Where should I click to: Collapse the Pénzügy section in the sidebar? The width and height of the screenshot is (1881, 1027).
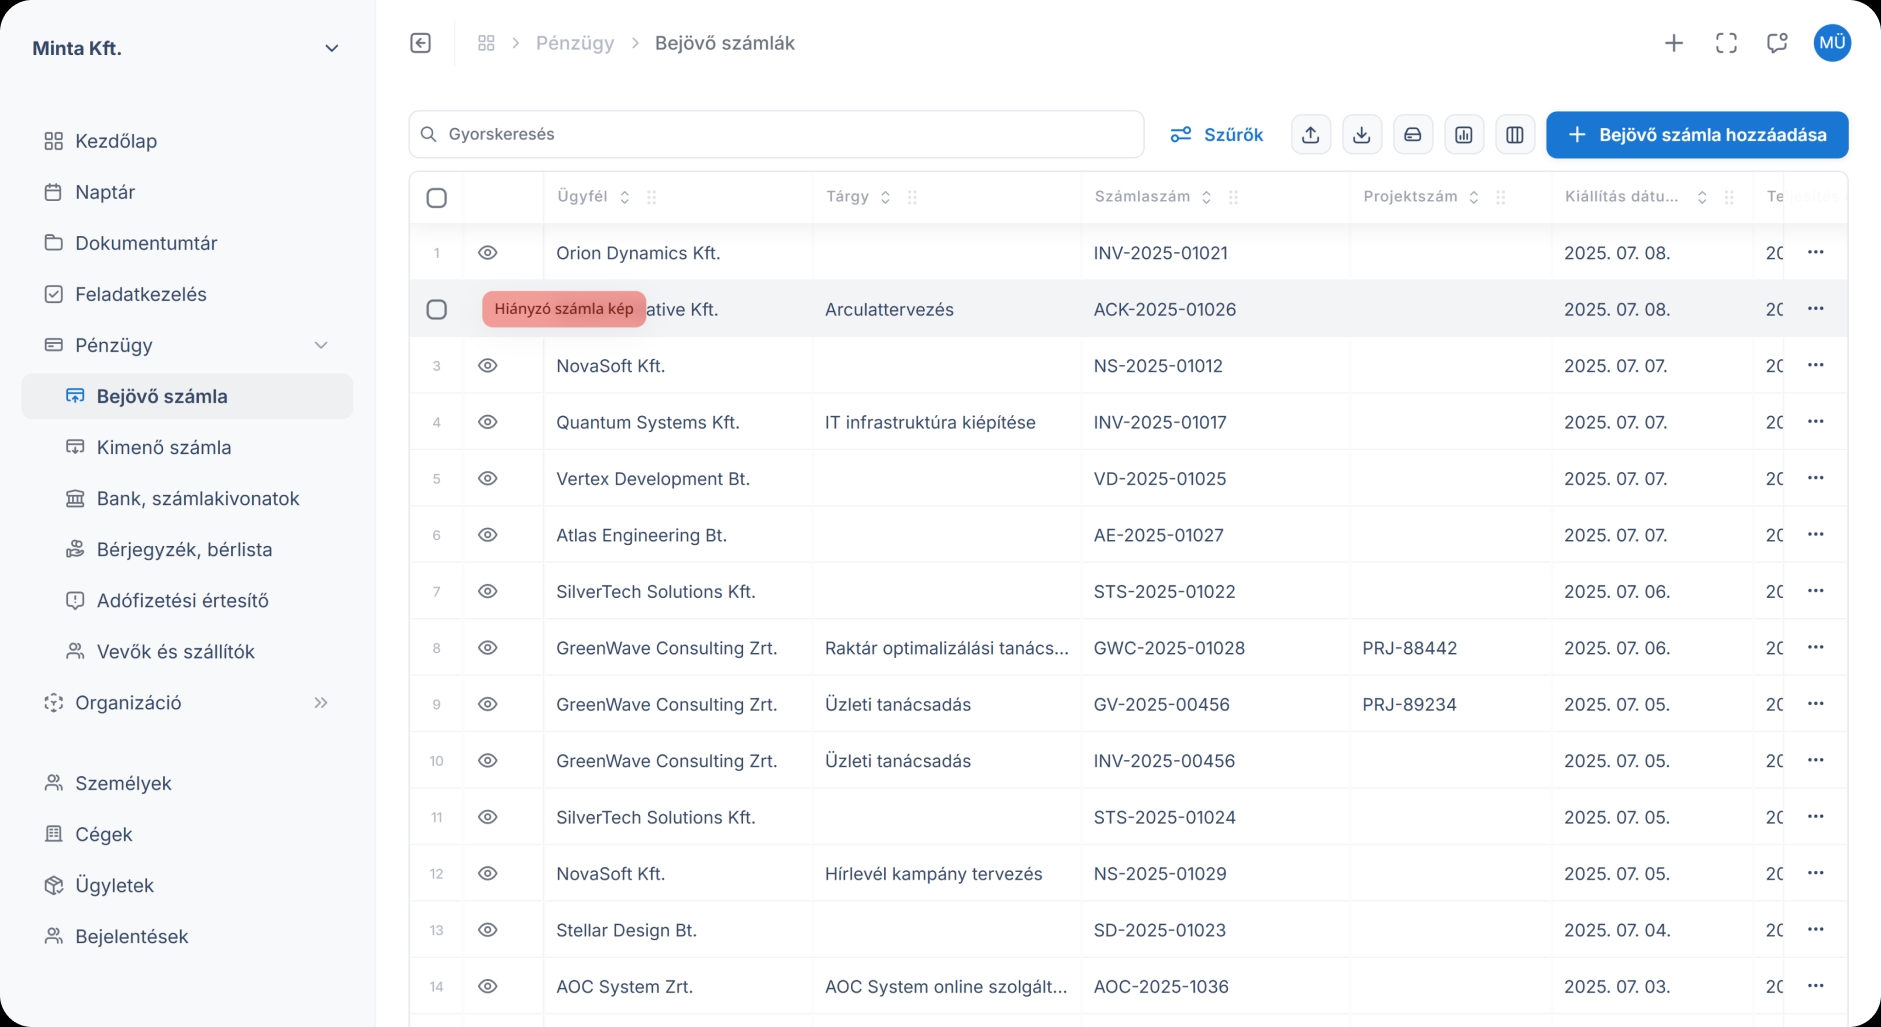[320, 344]
